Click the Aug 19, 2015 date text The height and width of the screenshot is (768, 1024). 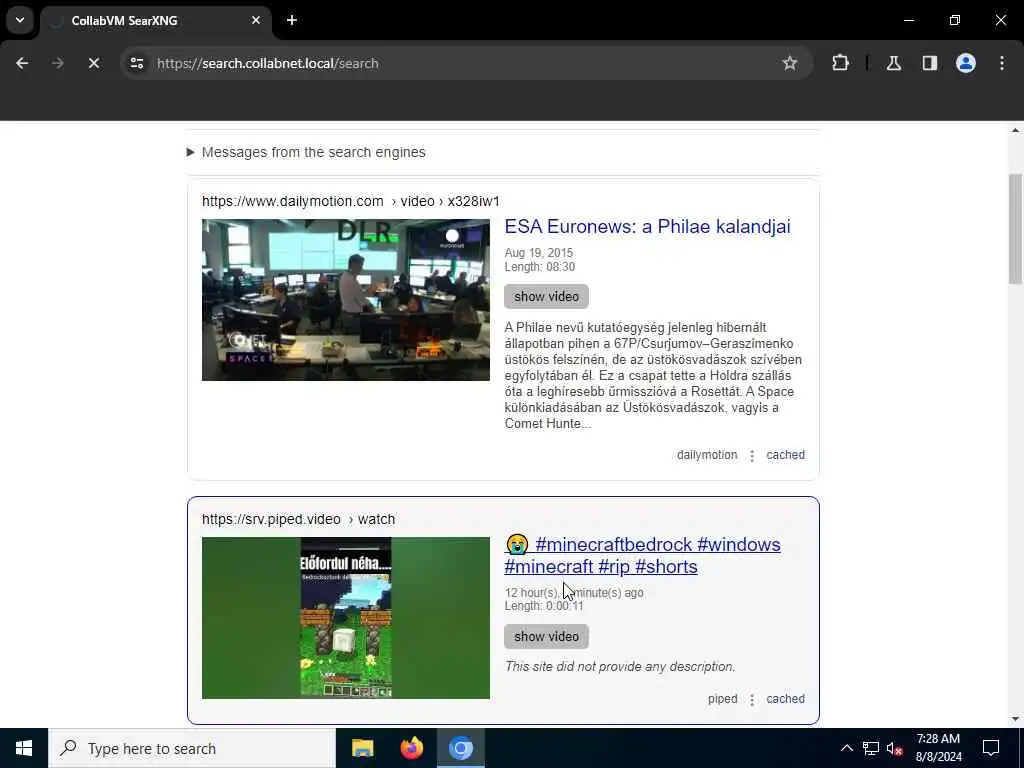[539, 253]
